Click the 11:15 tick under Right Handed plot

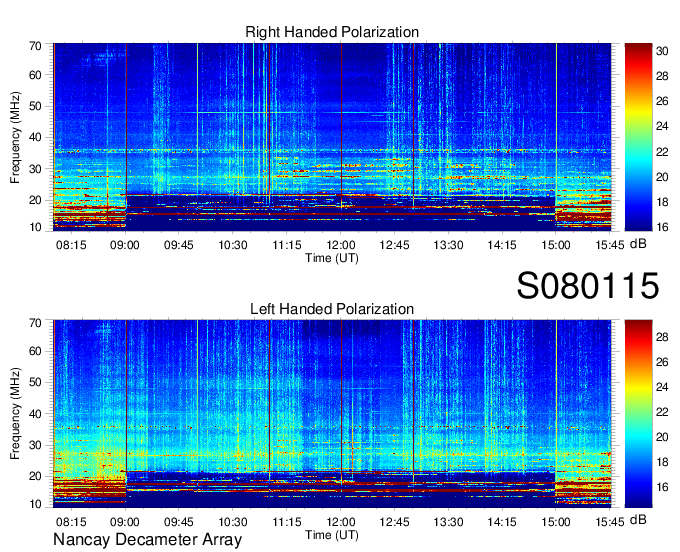click(x=287, y=245)
